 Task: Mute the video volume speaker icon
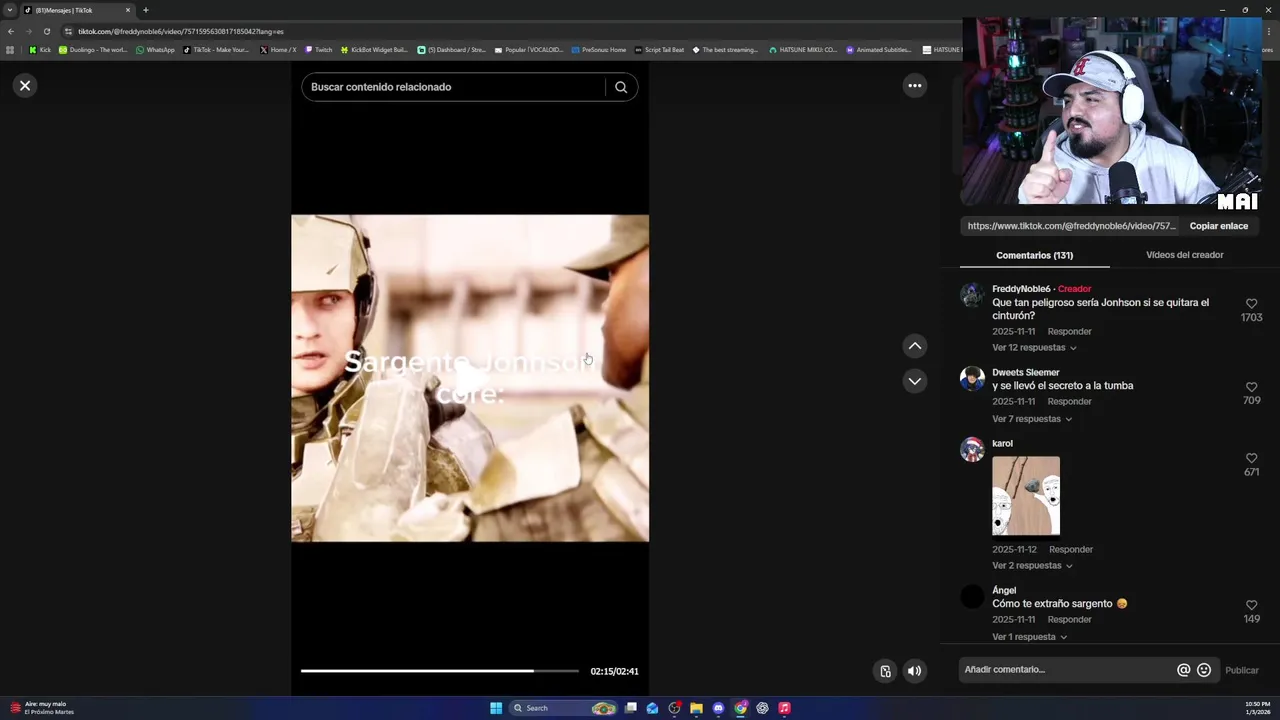click(x=914, y=671)
